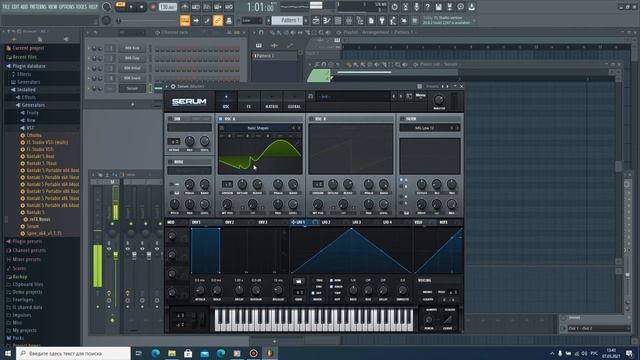Open File Explorer from taskbar
Image resolution: width=640 pixels, height=360 pixels.
coord(172,353)
